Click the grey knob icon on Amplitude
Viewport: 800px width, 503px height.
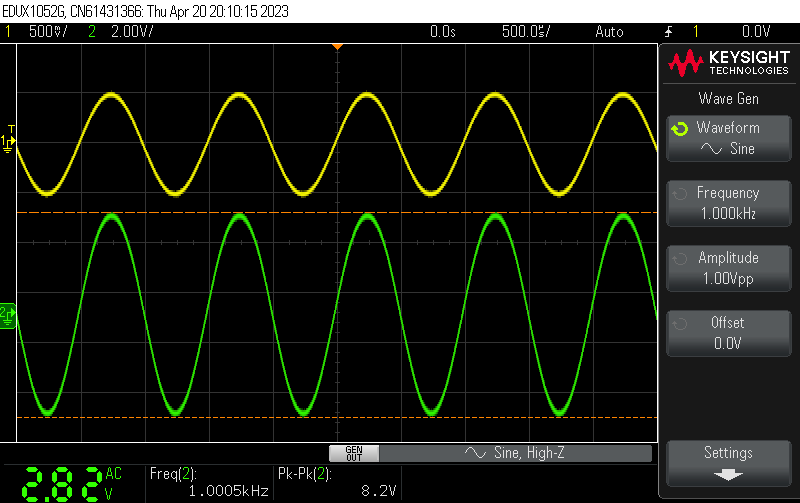[680, 259]
